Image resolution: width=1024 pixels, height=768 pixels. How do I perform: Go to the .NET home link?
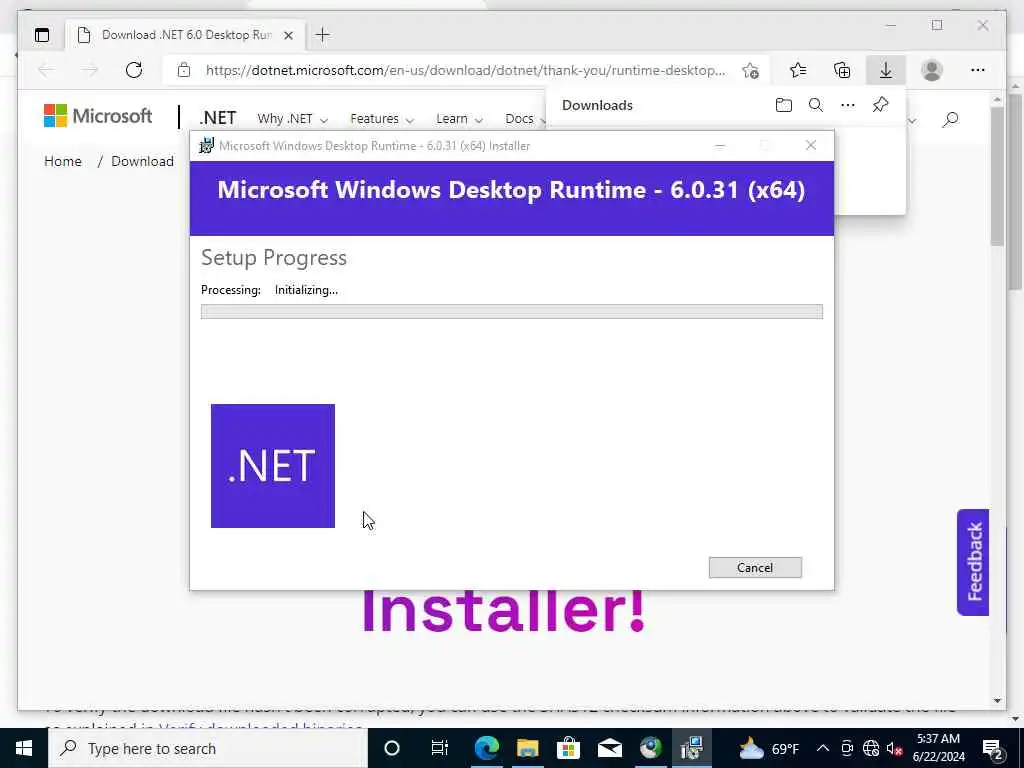pyautogui.click(x=217, y=118)
